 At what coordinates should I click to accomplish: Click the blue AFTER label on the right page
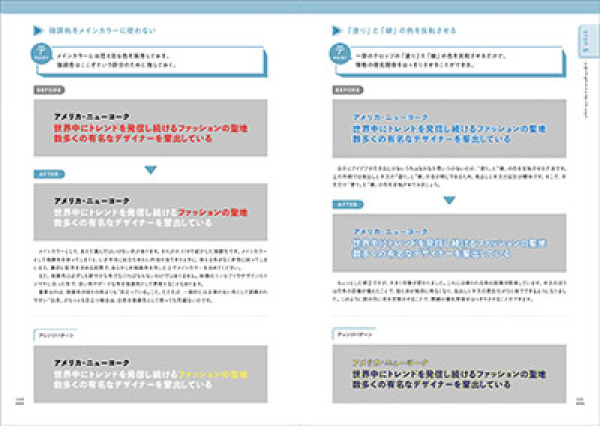[348, 205]
